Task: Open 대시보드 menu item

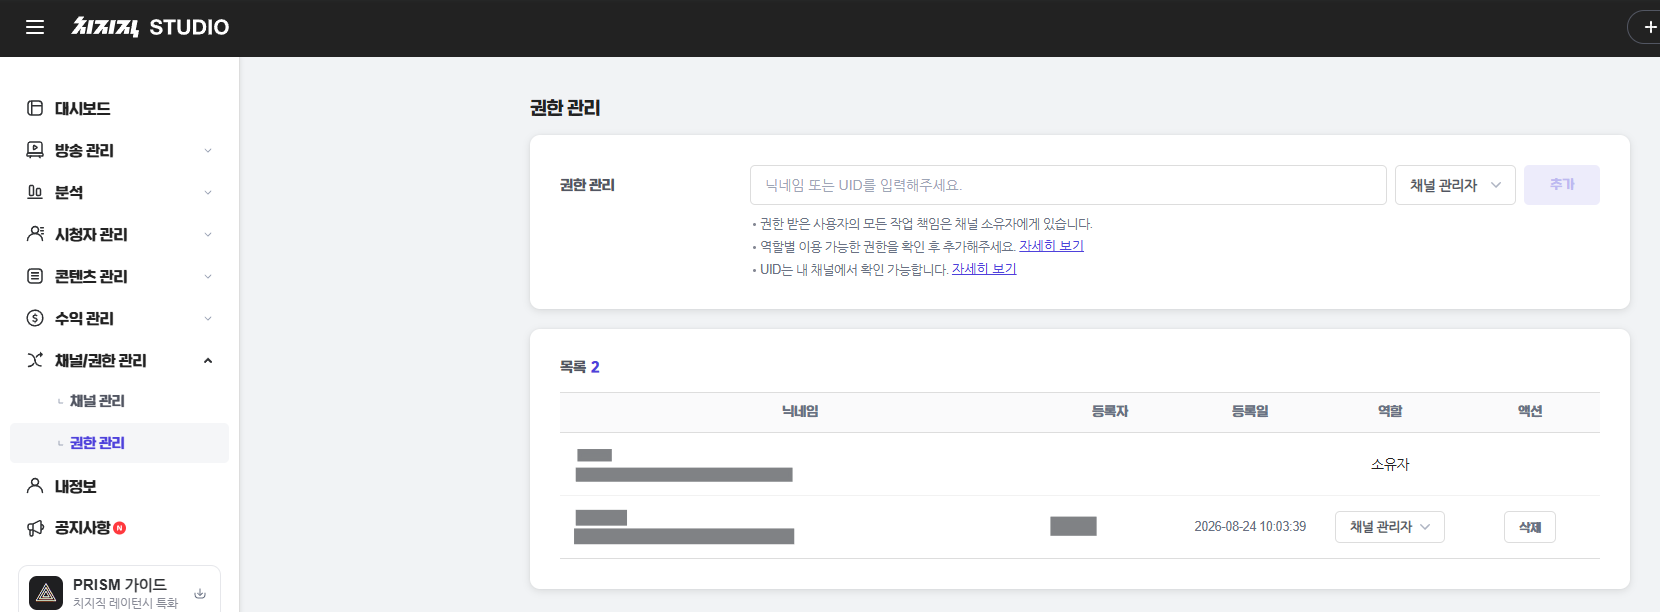Action: coord(82,108)
